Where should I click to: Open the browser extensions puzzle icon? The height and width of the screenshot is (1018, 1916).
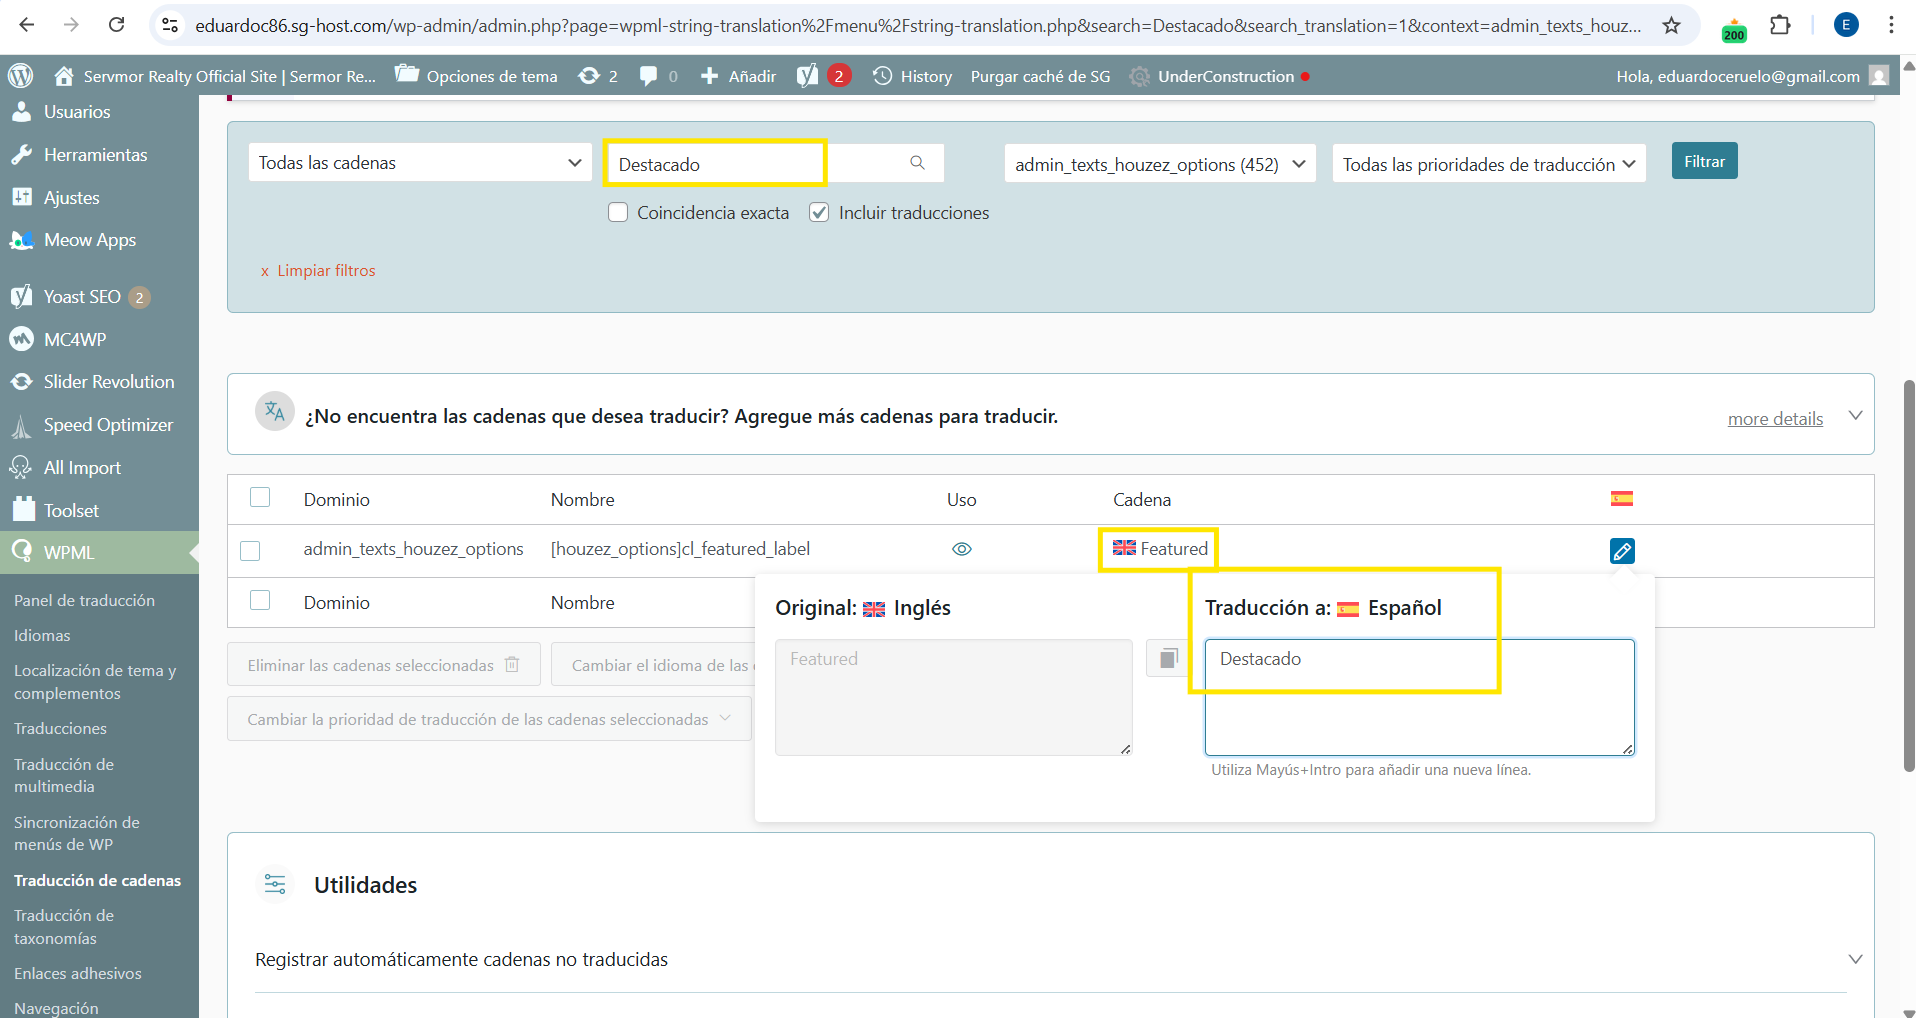click(x=1780, y=25)
